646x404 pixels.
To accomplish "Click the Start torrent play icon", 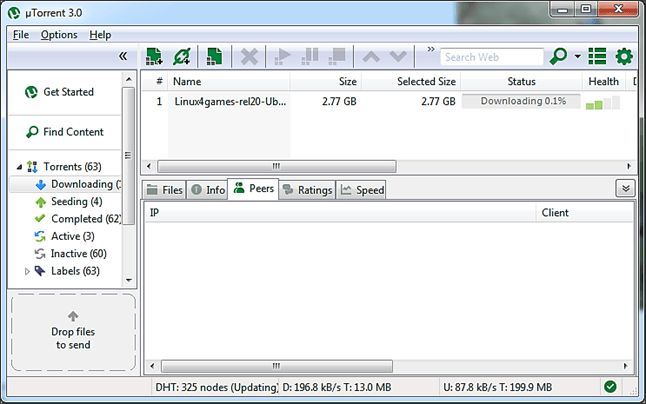I will [282, 56].
